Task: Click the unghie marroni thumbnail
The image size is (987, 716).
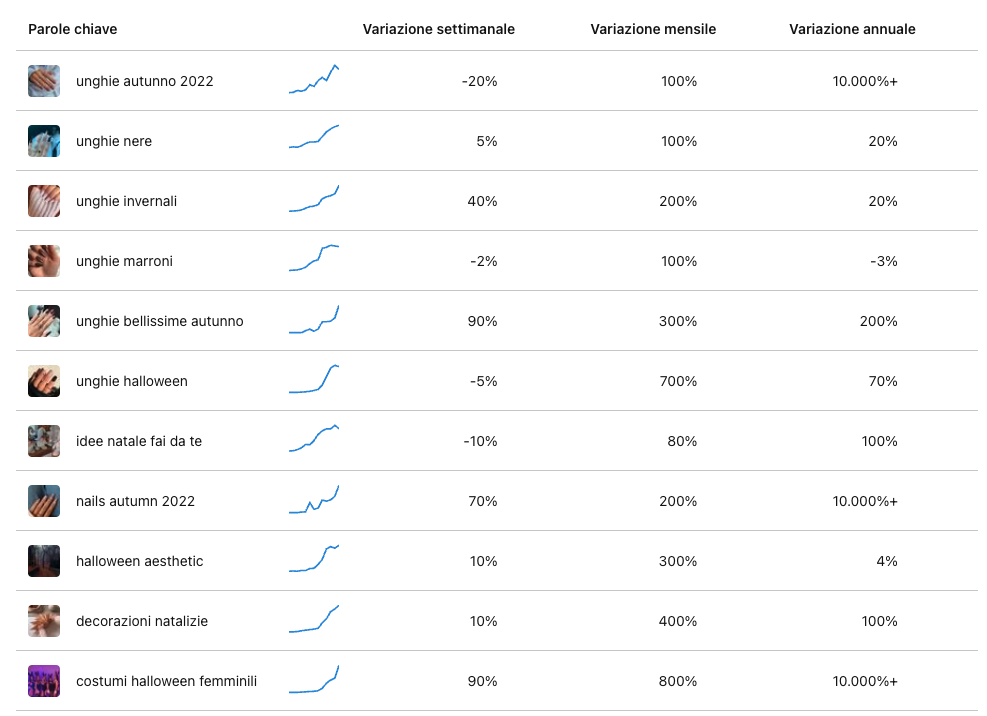Action: coord(44,261)
